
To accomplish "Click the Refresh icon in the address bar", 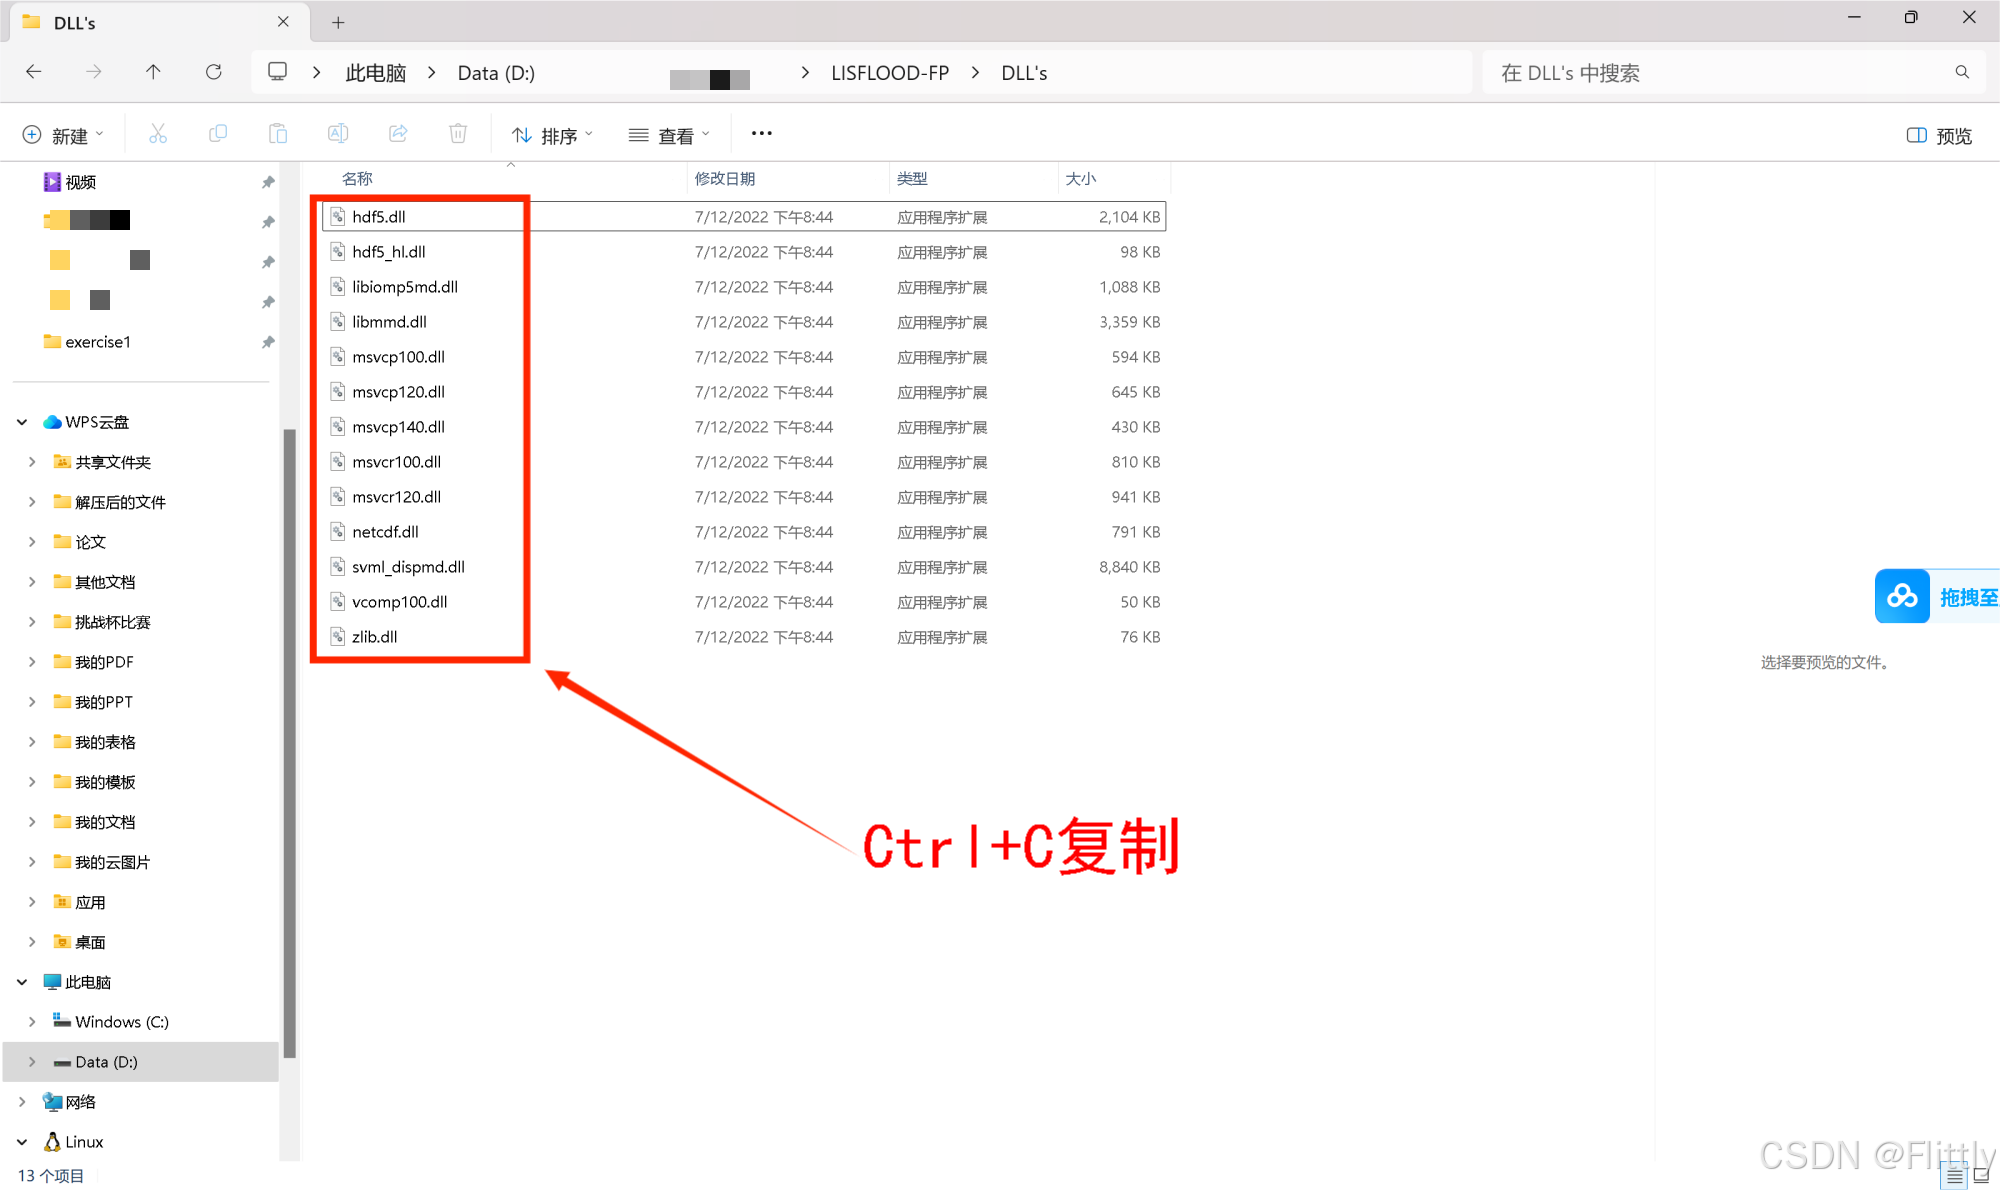I will pyautogui.click(x=214, y=71).
